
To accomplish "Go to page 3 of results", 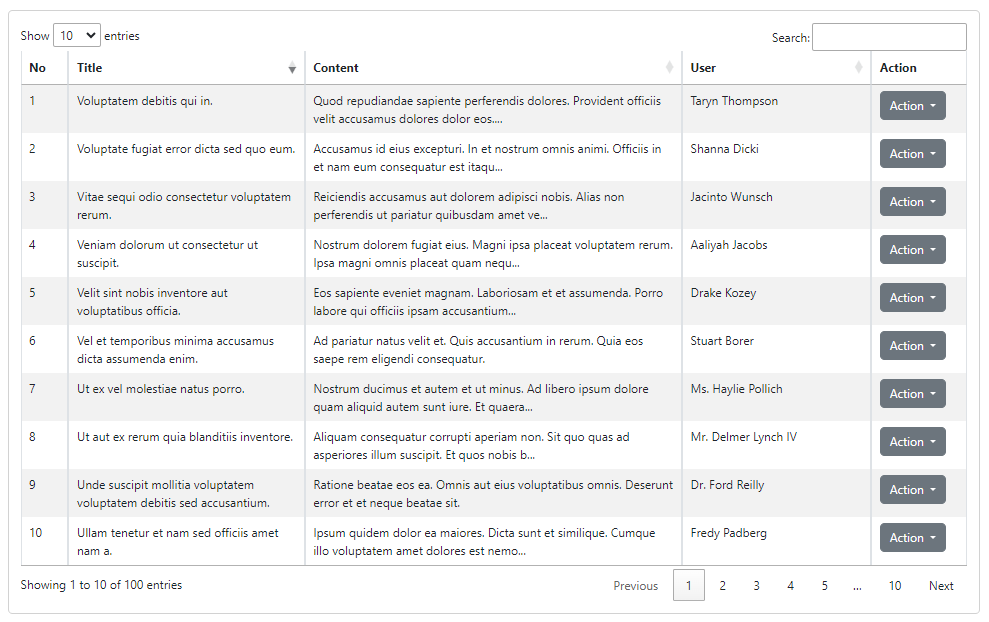I will point(757,585).
